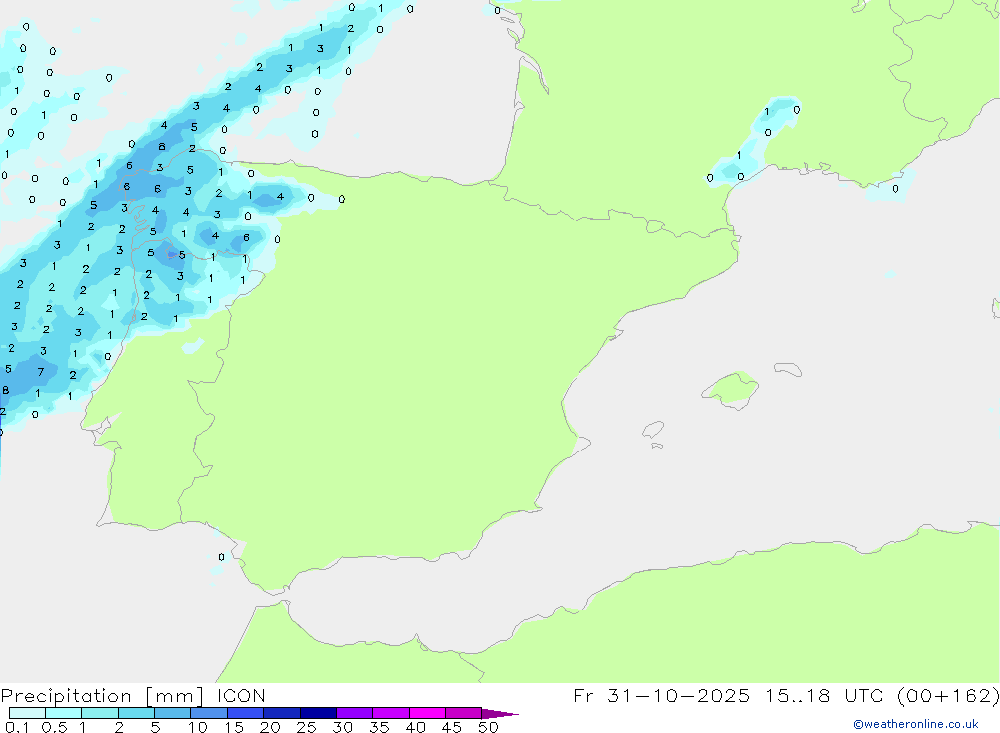Click the Ibiza island outline on the map
1000x733 pixels.
pyautogui.click(x=653, y=430)
